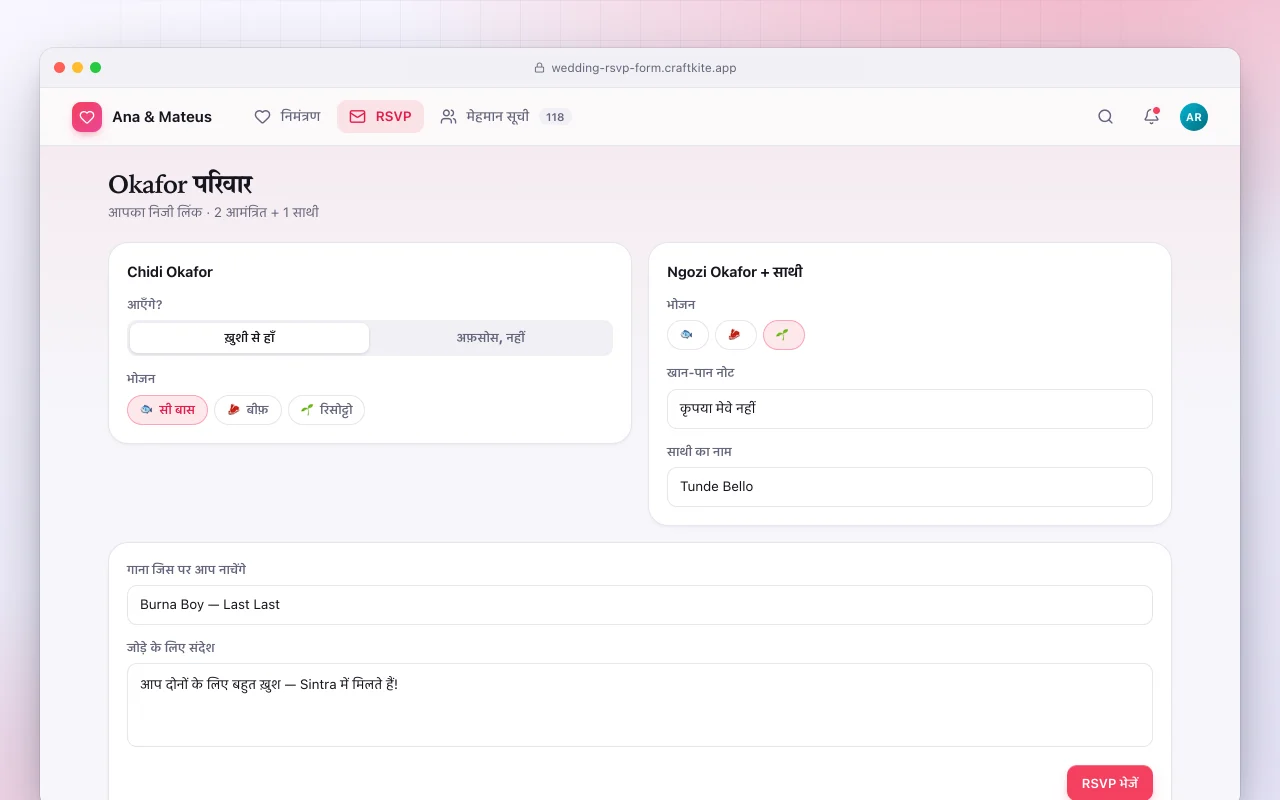Viewport: 1280px width, 800px height.
Task: Click the खान-पान नोट input field
Action: (910, 409)
